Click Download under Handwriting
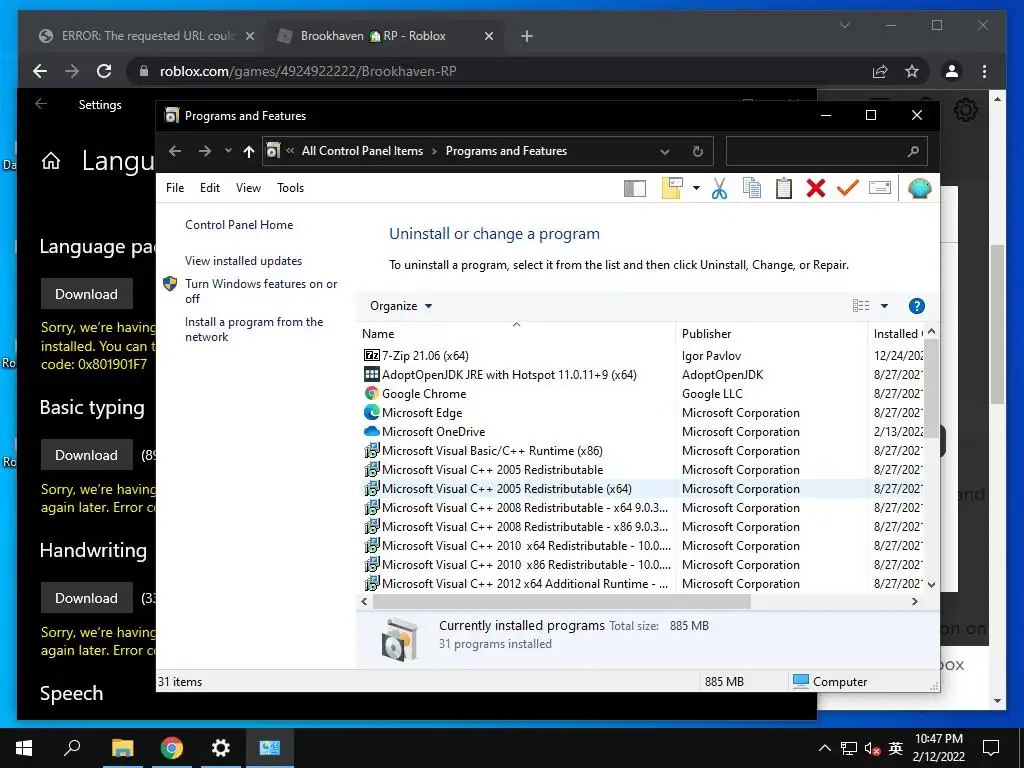 [x=87, y=598]
